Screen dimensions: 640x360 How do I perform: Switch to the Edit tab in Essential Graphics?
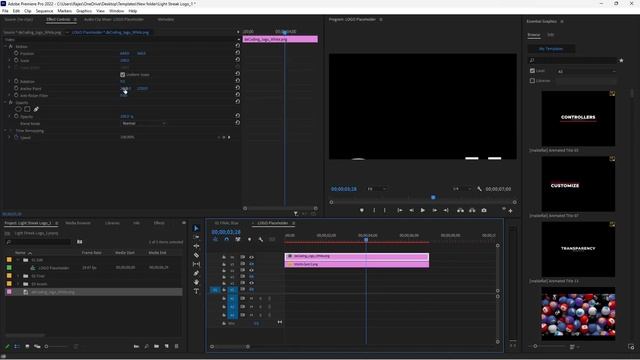coord(550,35)
